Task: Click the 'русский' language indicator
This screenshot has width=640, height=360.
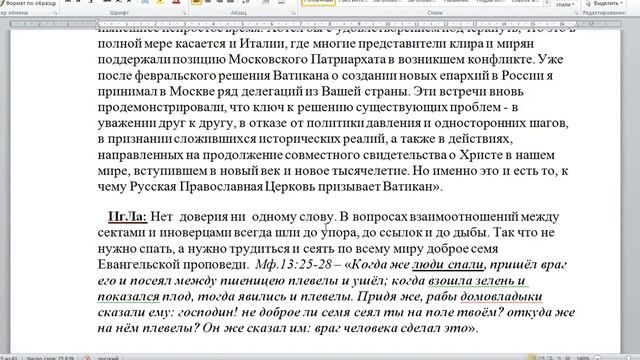Action: tap(108, 358)
